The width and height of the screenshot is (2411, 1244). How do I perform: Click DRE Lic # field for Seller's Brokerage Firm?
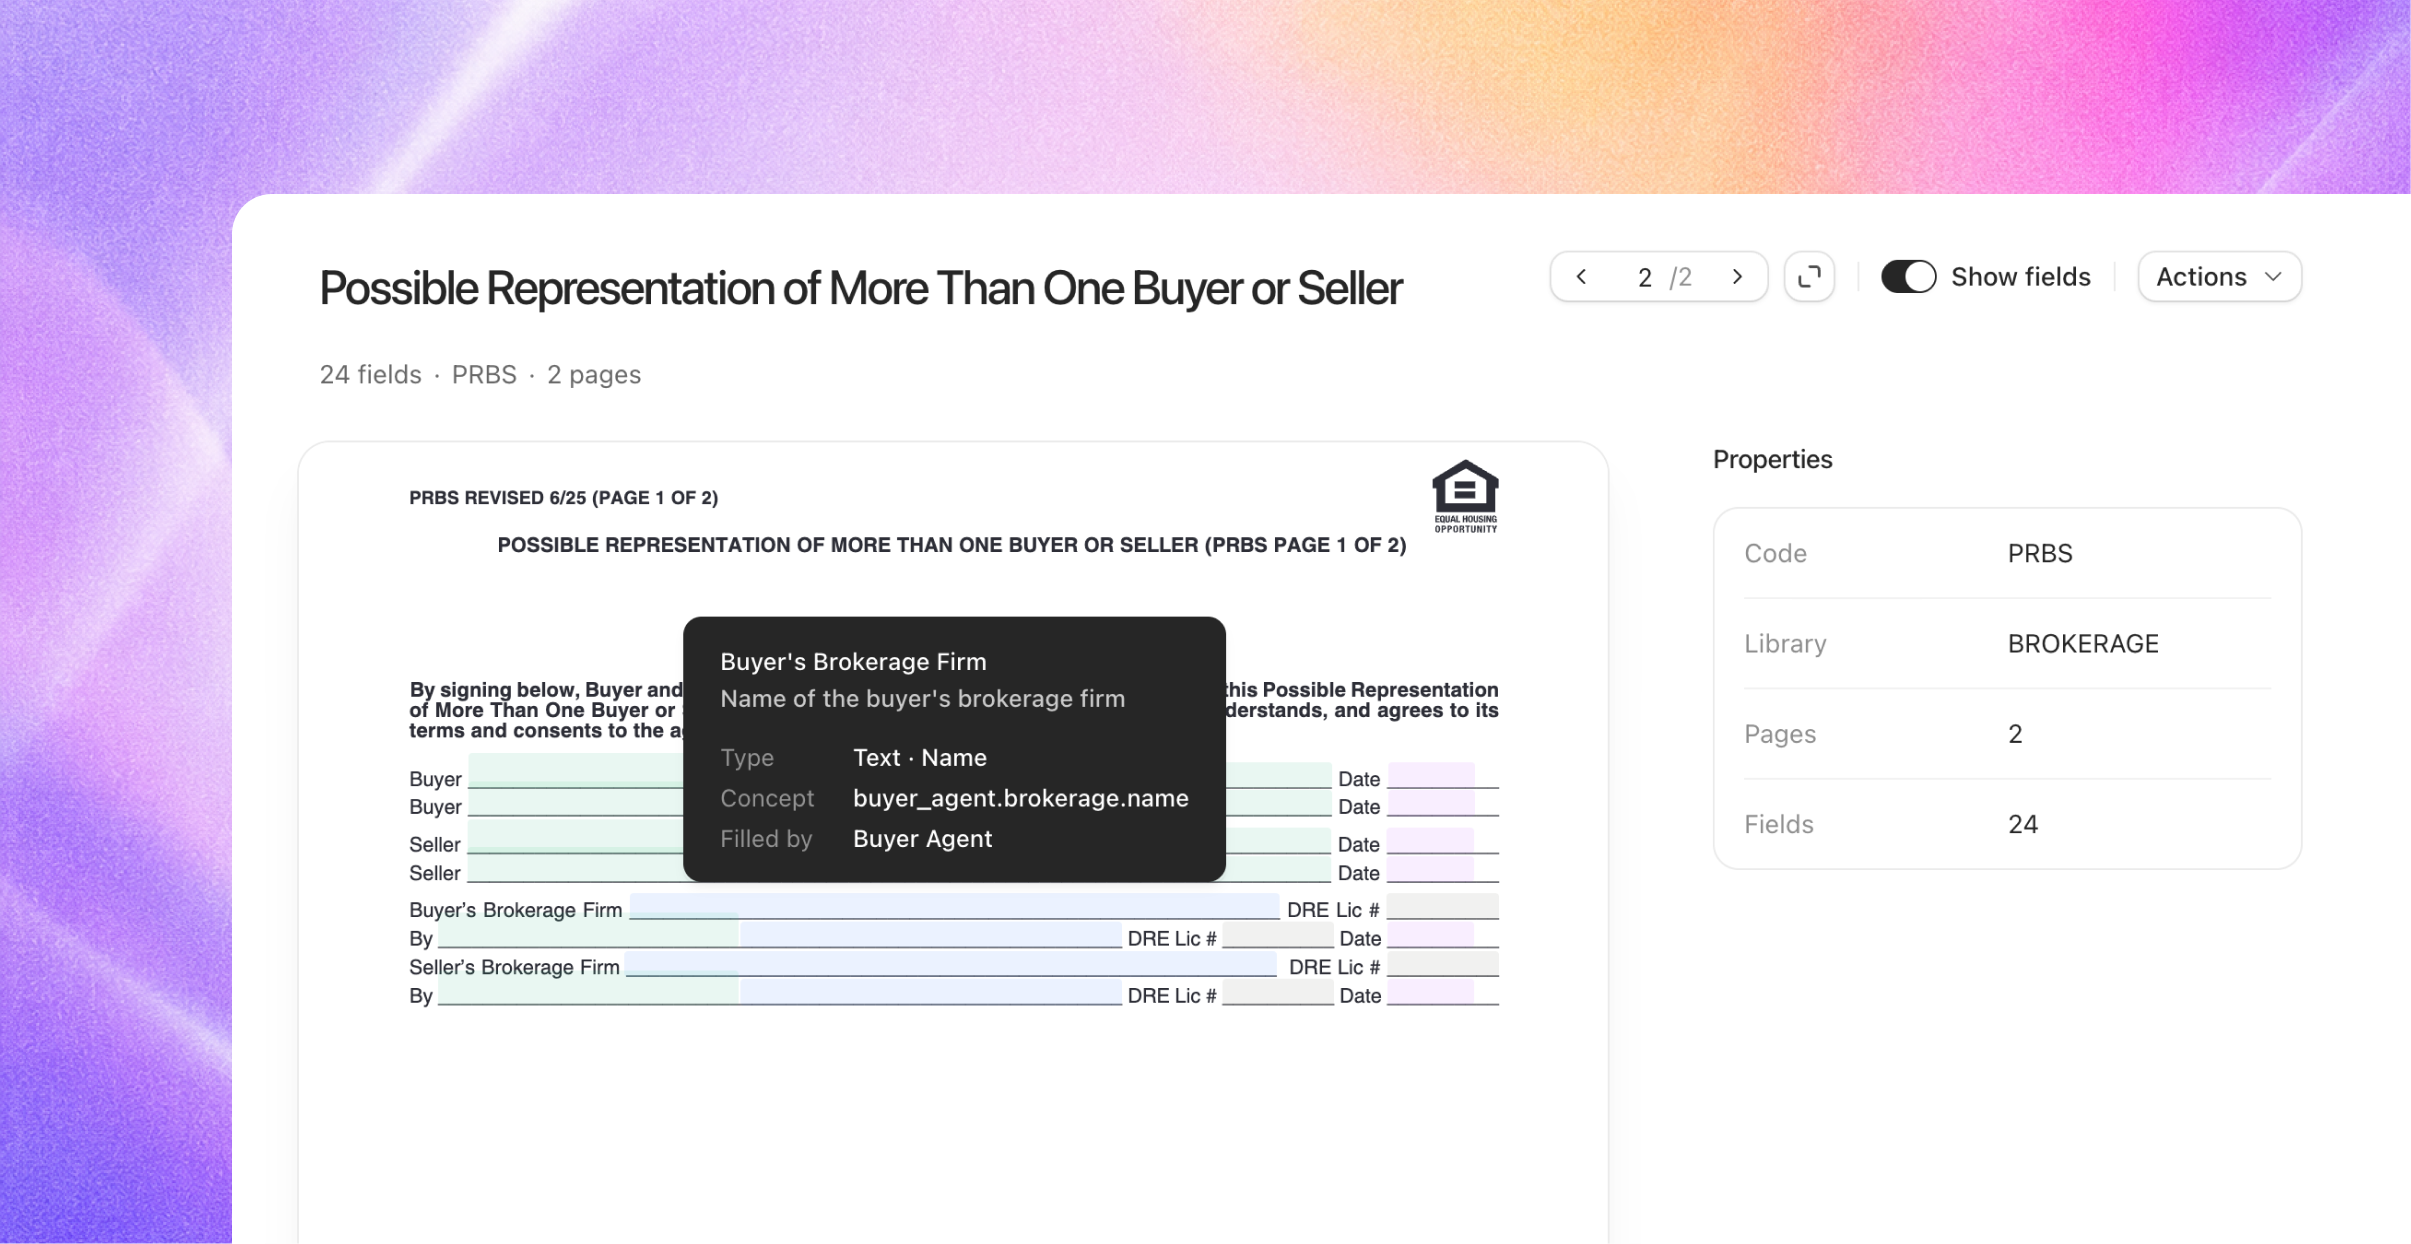[1442, 965]
